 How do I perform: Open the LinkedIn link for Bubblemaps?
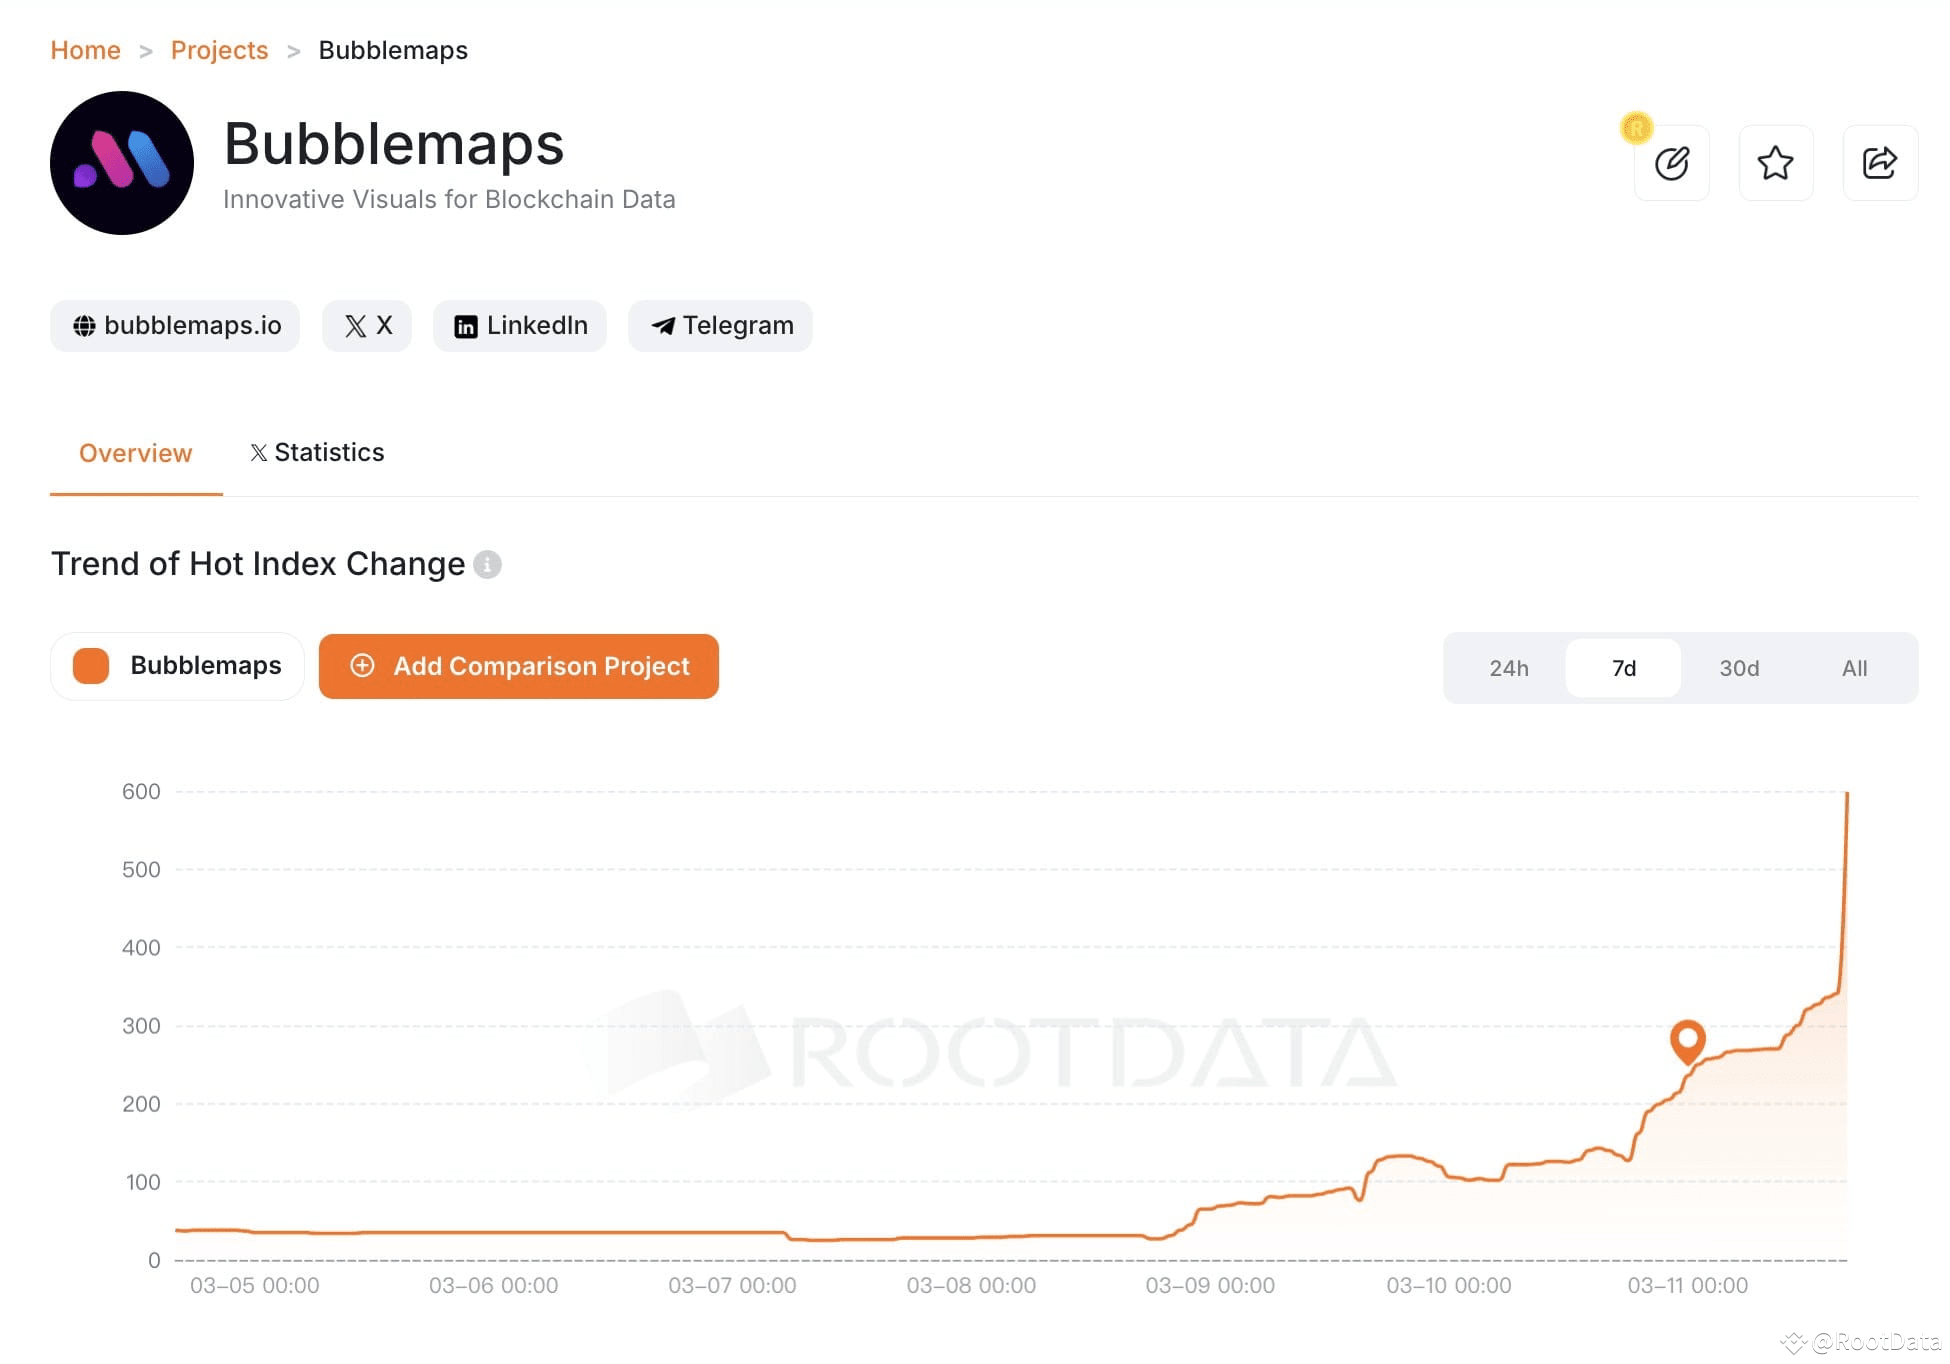[519, 325]
